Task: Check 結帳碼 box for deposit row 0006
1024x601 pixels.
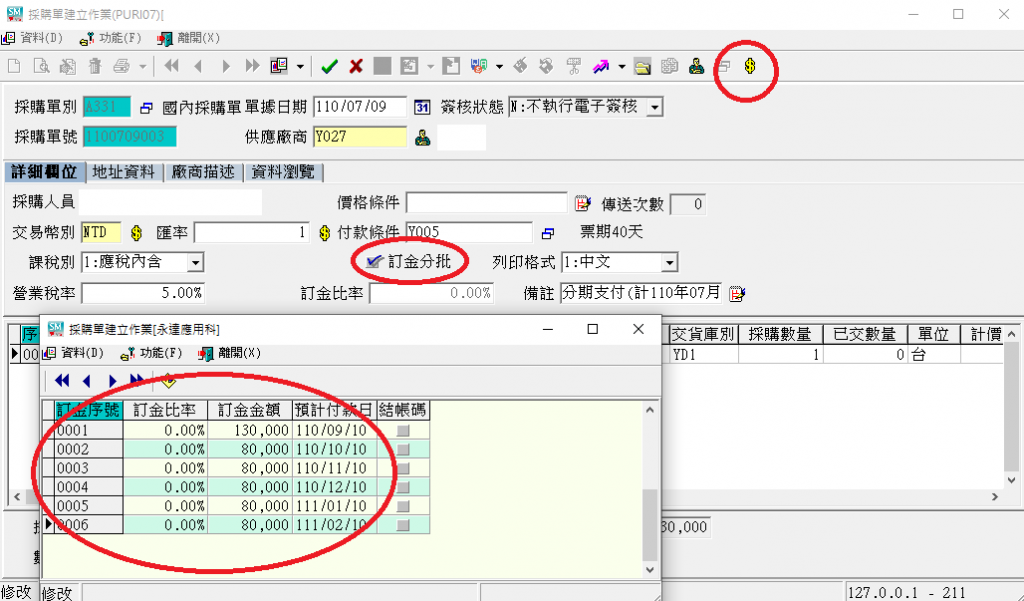Action: coord(403,525)
